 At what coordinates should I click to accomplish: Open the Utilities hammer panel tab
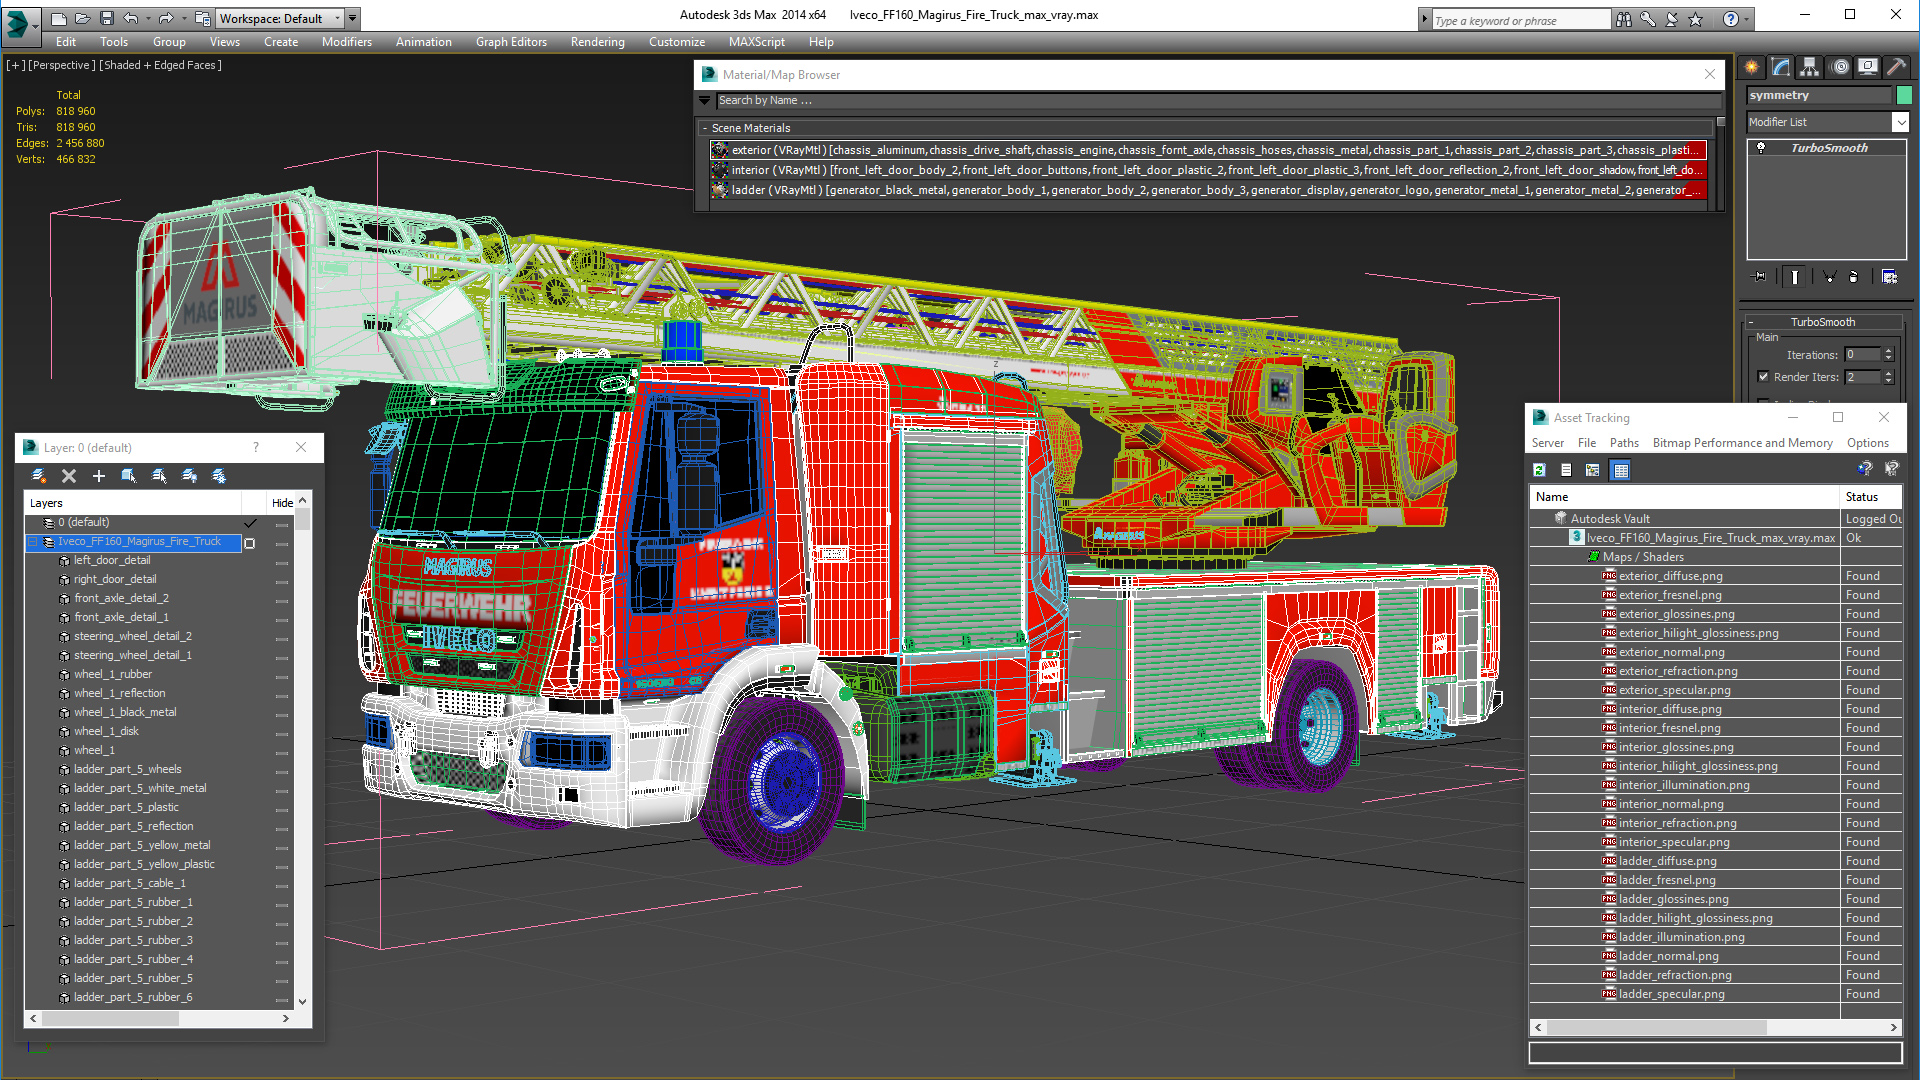[1896, 67]
